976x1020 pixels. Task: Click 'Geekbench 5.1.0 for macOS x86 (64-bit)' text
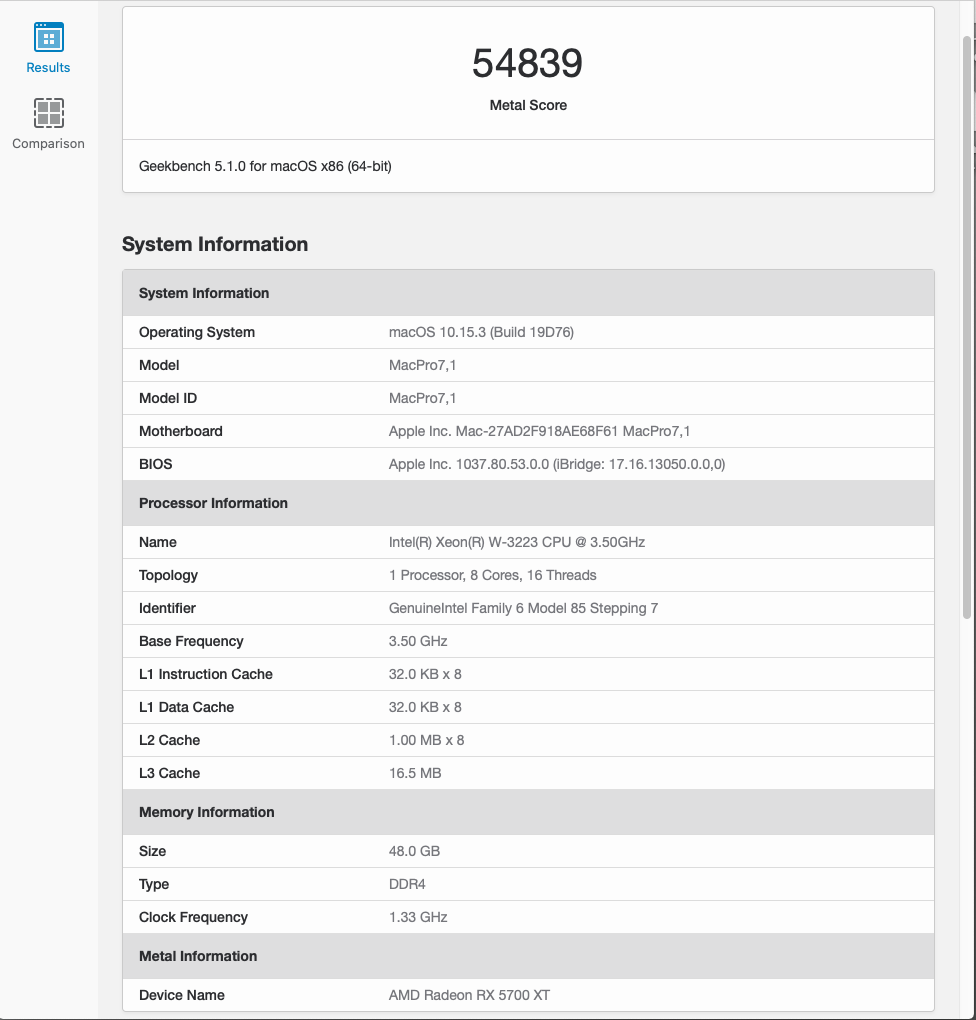[x=265, y=167]
